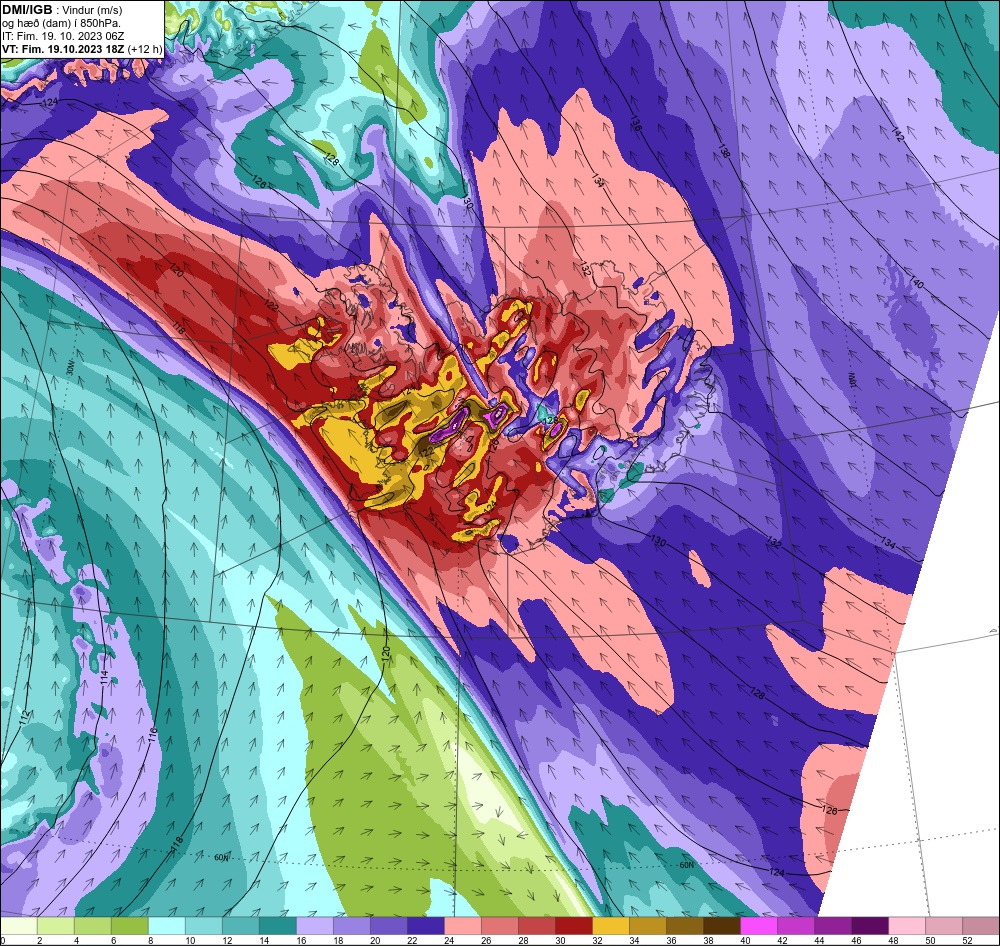Click the legend swatch between 18 and 20
Image resolution: width=1000 pixels, height=946 pixels.
[352, 926]
